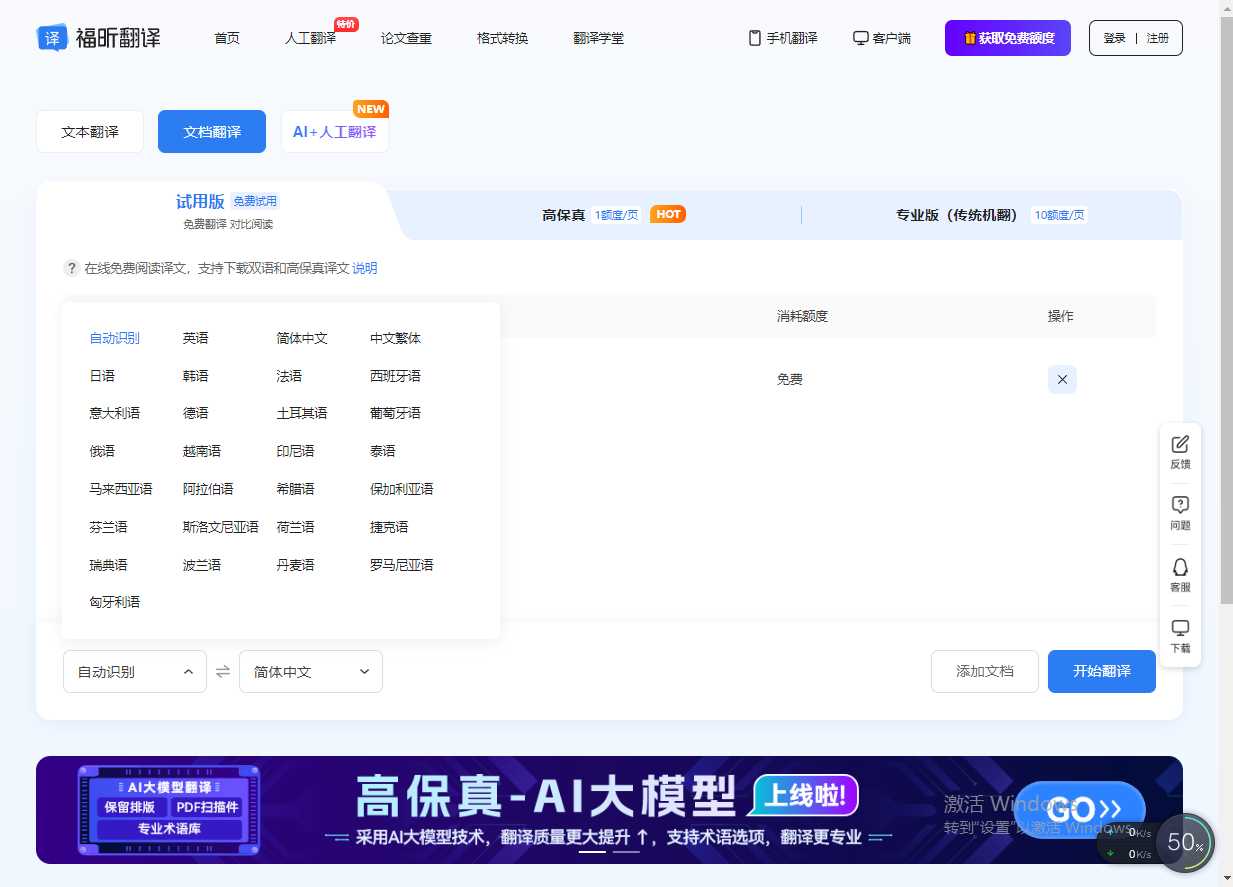Click the banner carousel second indicator dot
This screenshot has height=887, width=1233.
(626, 852)
